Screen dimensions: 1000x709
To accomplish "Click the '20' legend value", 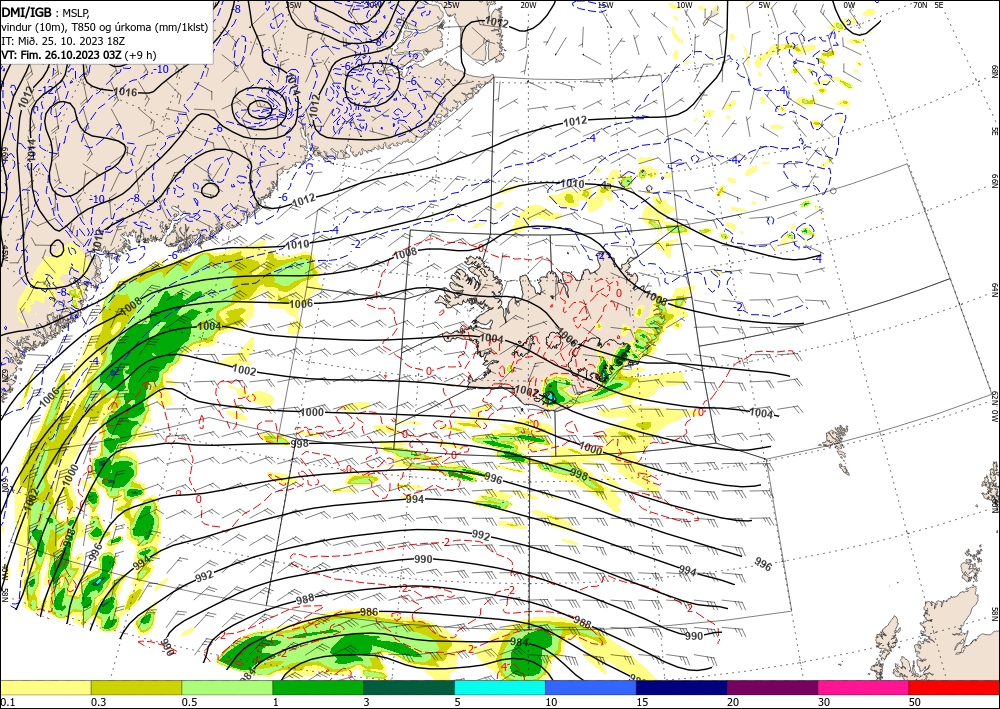I will pos(733,702).
